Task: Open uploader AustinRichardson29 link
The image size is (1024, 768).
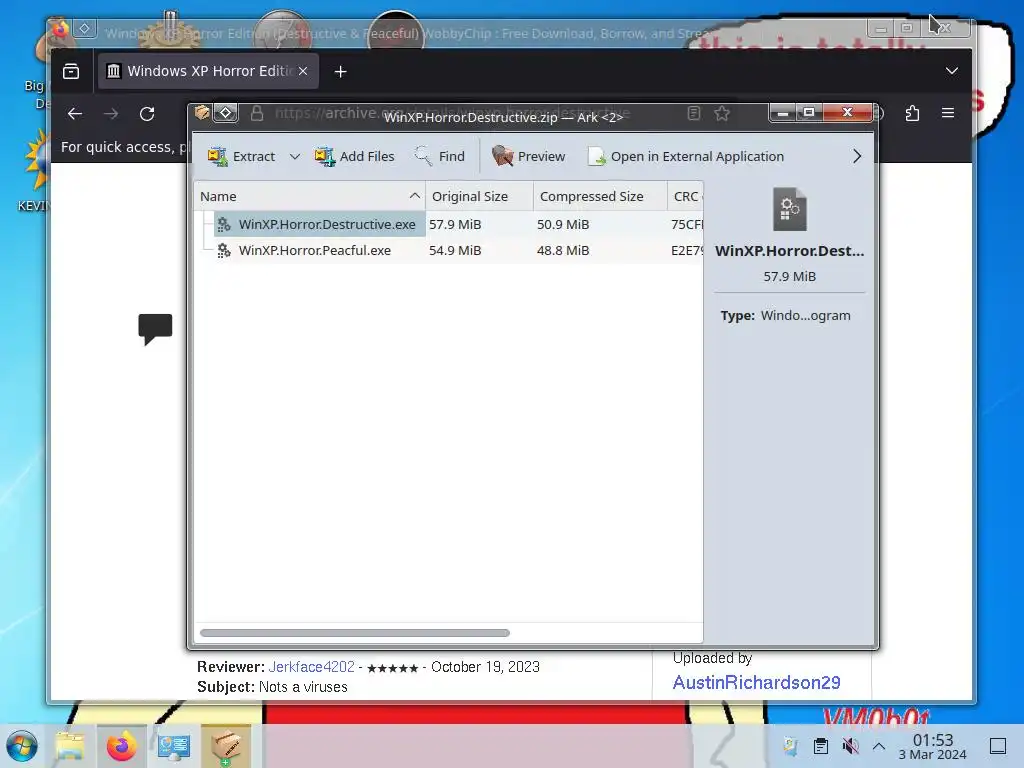Action: pos(756,682)
